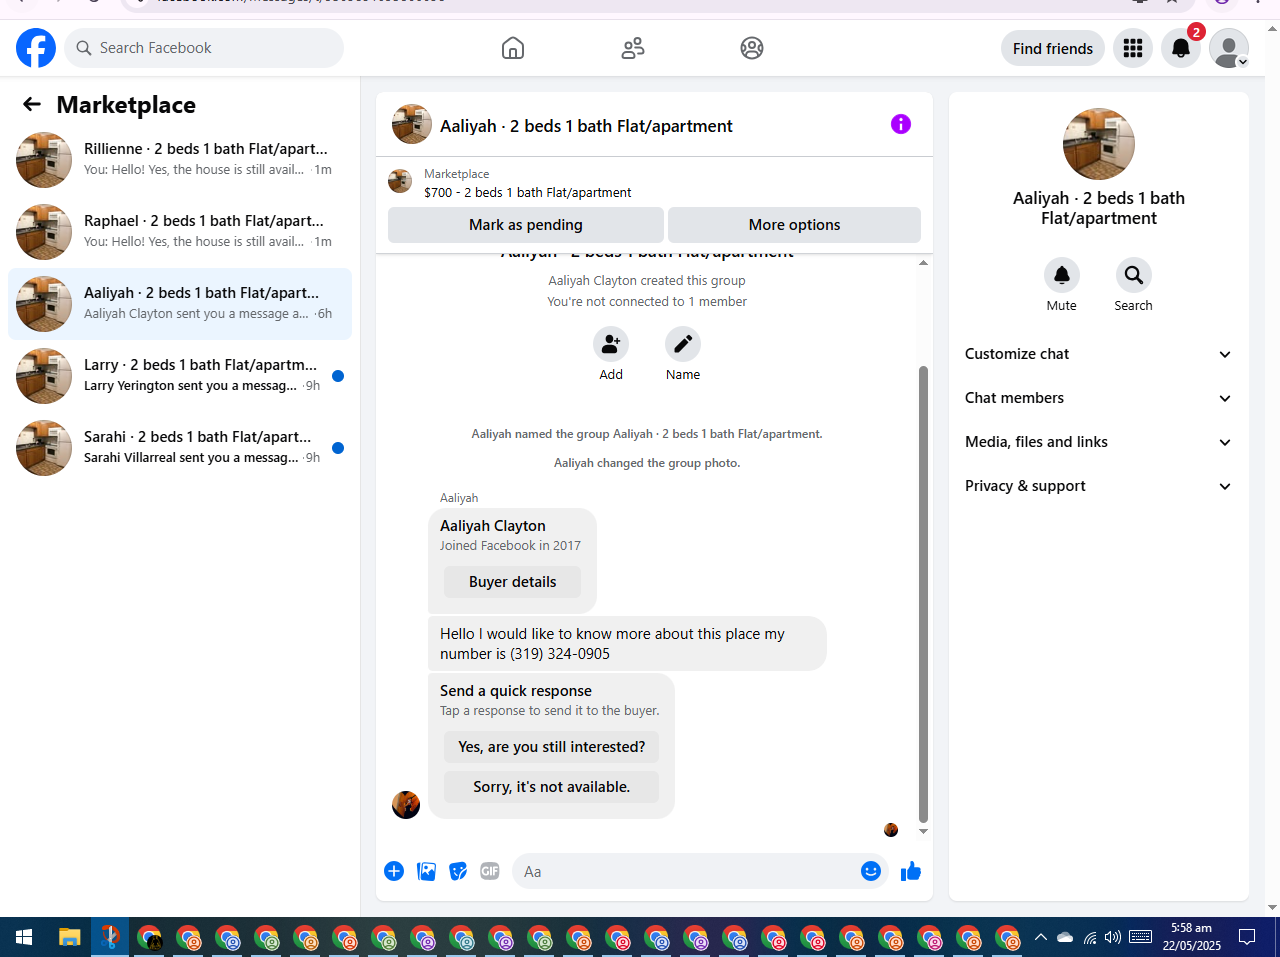Edit the group name pencil icon
The height and width of the screenshot is (957, 1280).
pyautogui.click(x=683, y=344)
